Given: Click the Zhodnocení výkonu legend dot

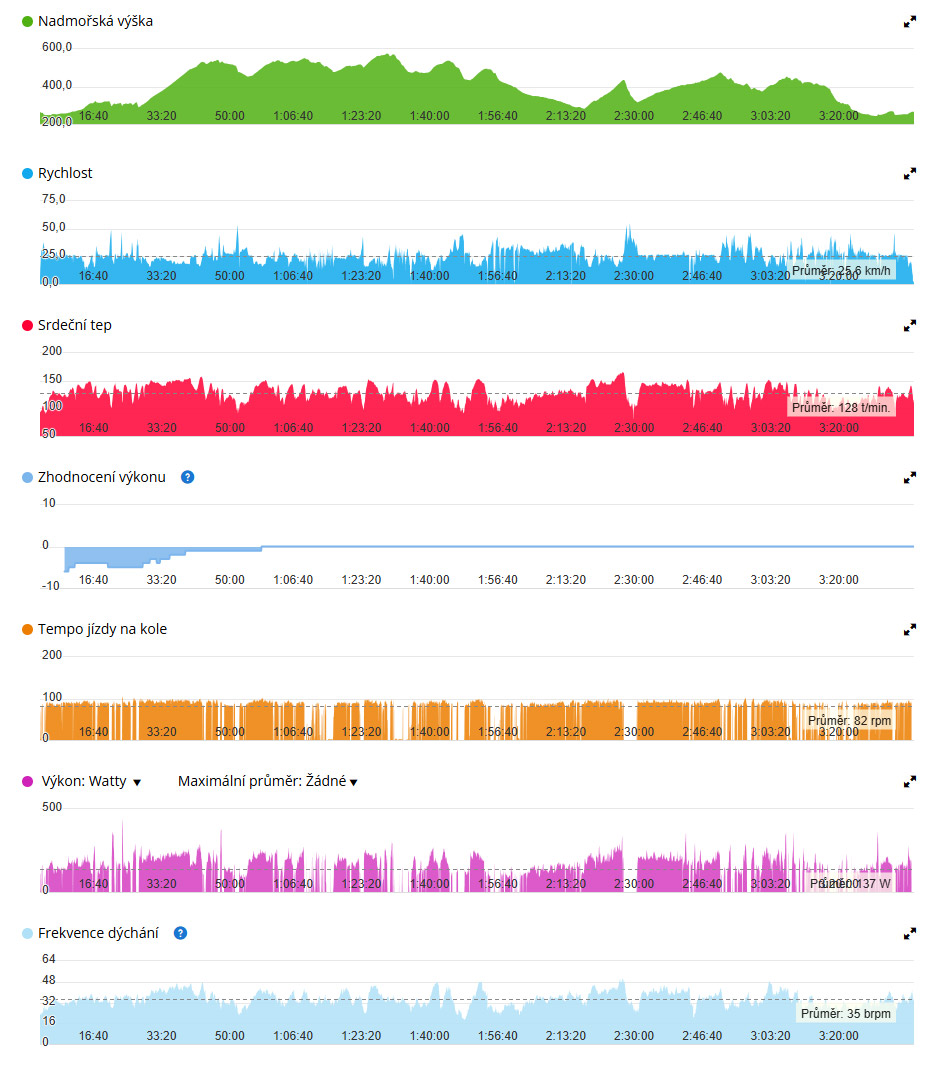Looking at the screenshot, I should (27, 478).
